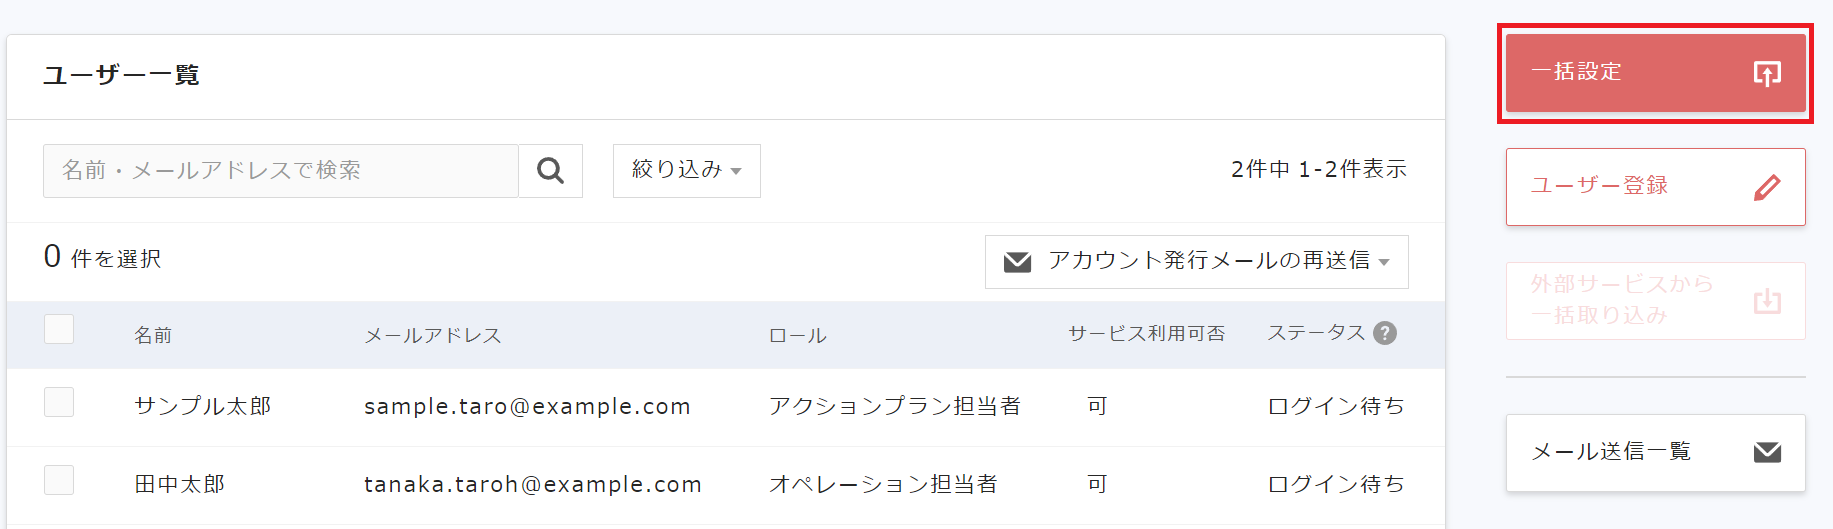Click the envelope icon on メール送信一覧
Image resolution: width=1833 pixels, height=529 pixels.
(1767, 452)
